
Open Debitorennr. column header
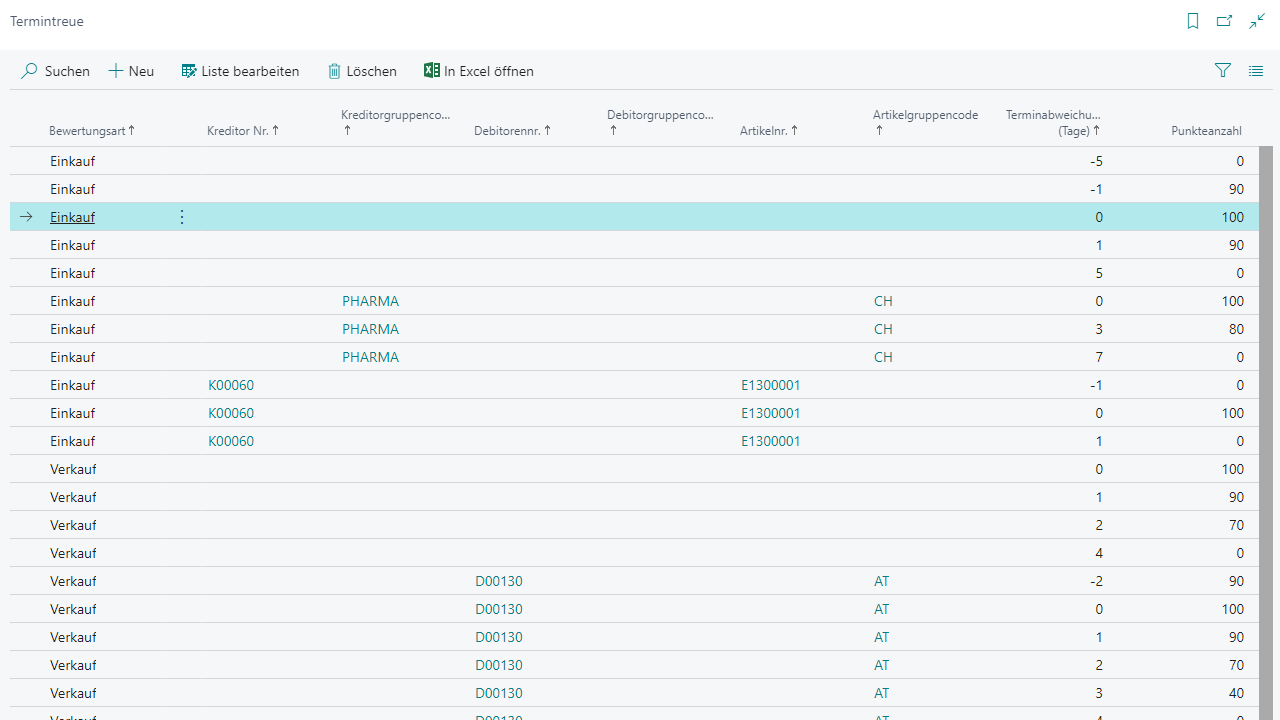[x=513, y=131]
